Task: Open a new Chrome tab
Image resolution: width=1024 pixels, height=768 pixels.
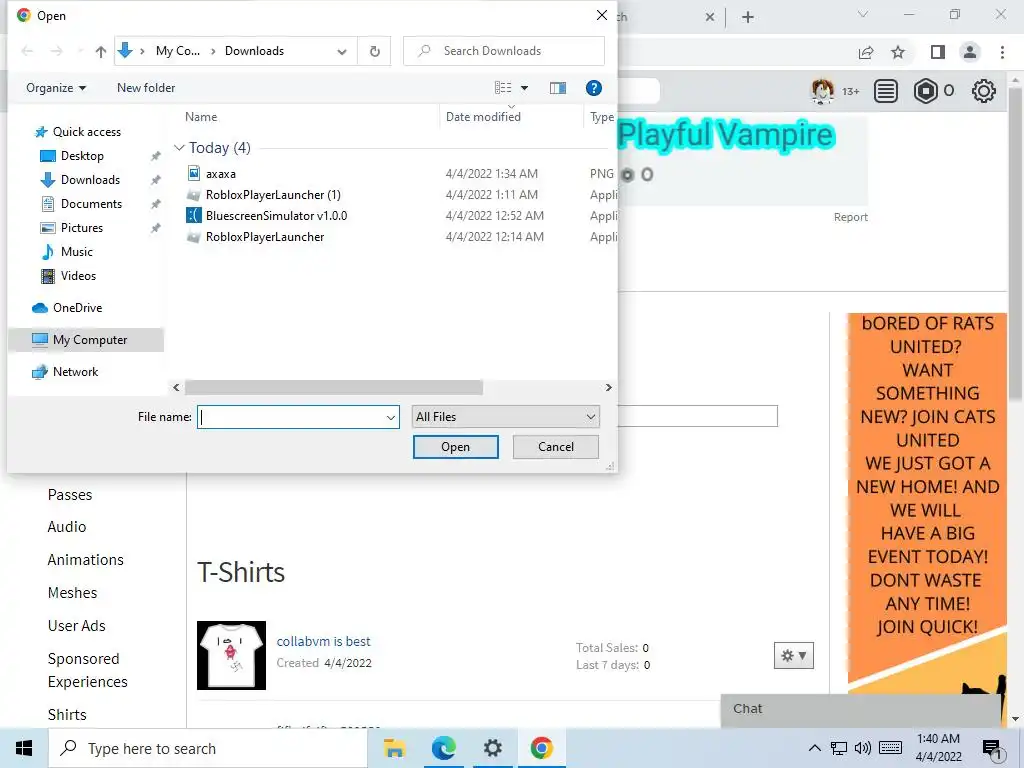Action: click(748, 18)
